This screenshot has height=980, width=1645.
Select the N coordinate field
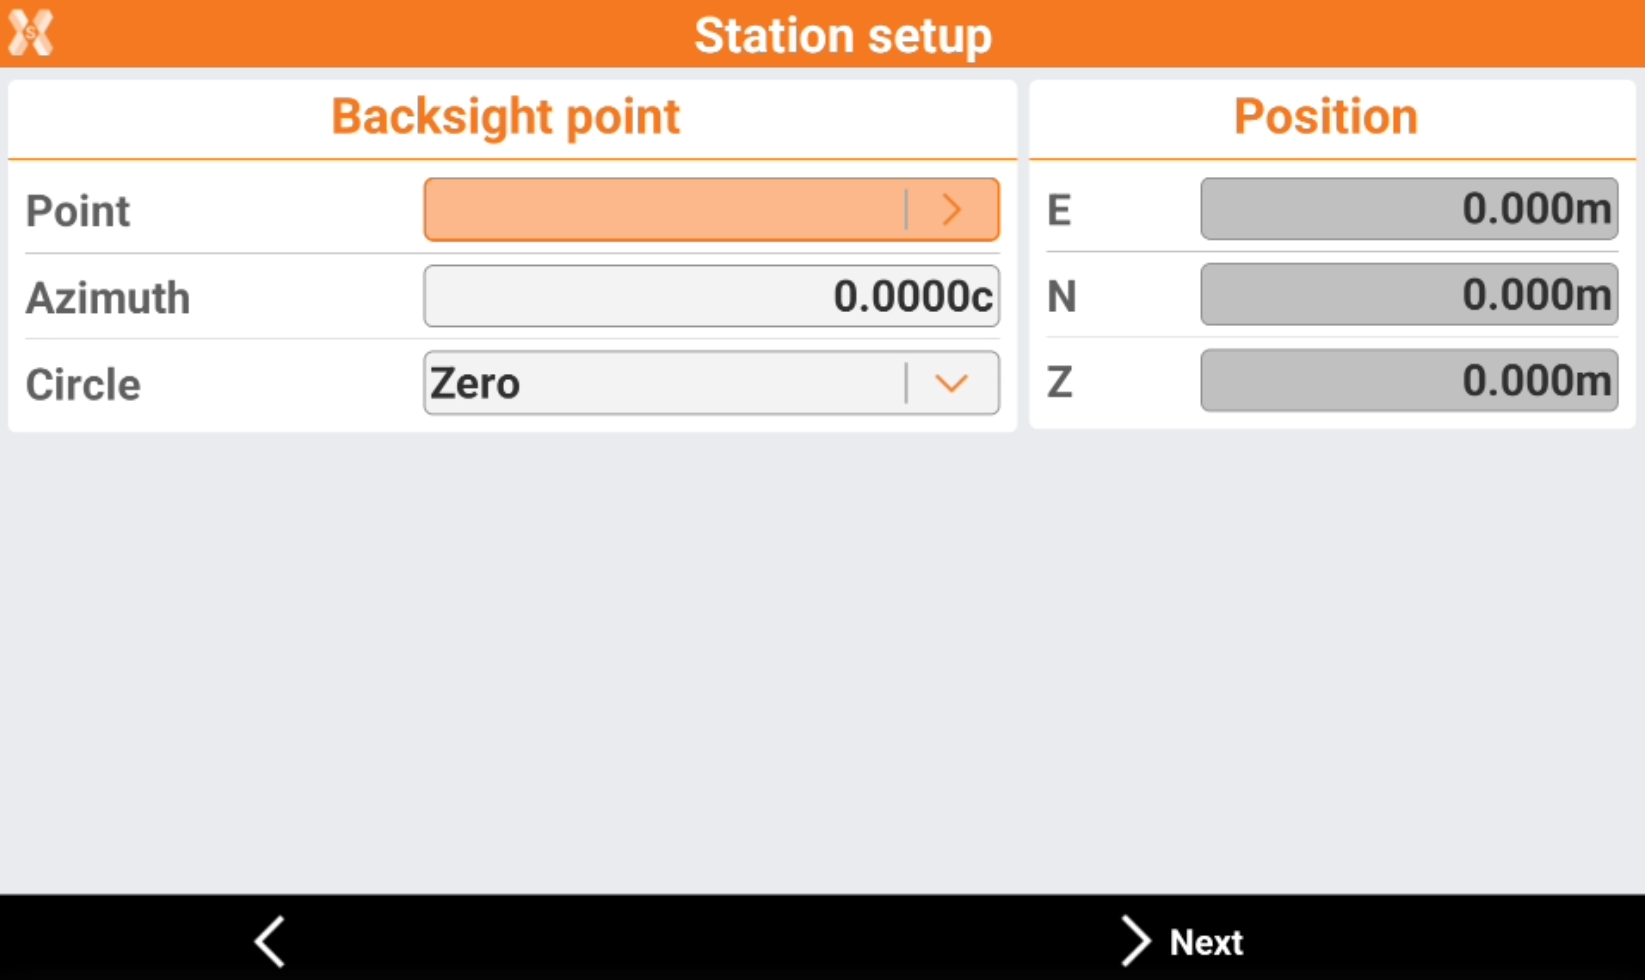tap(1408, 295)
